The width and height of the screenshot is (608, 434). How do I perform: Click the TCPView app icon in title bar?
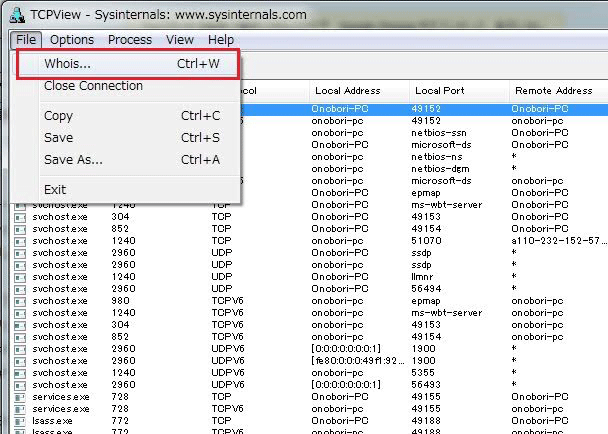pyautogui.click(x=17, y=15)
